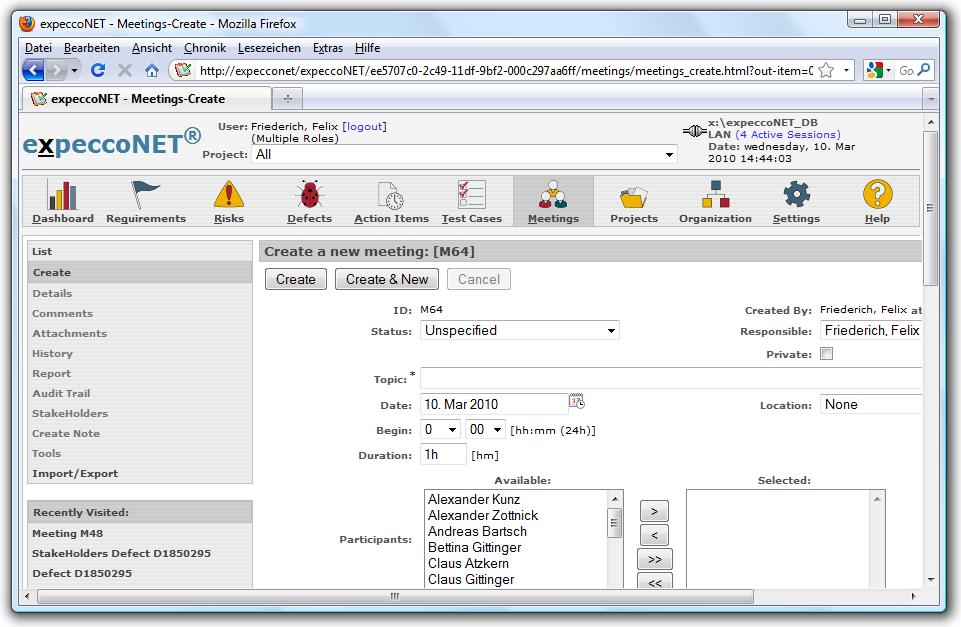Open the Lesezeichen menu
This screenshot has height=627, width=961.
pos(269,48)
